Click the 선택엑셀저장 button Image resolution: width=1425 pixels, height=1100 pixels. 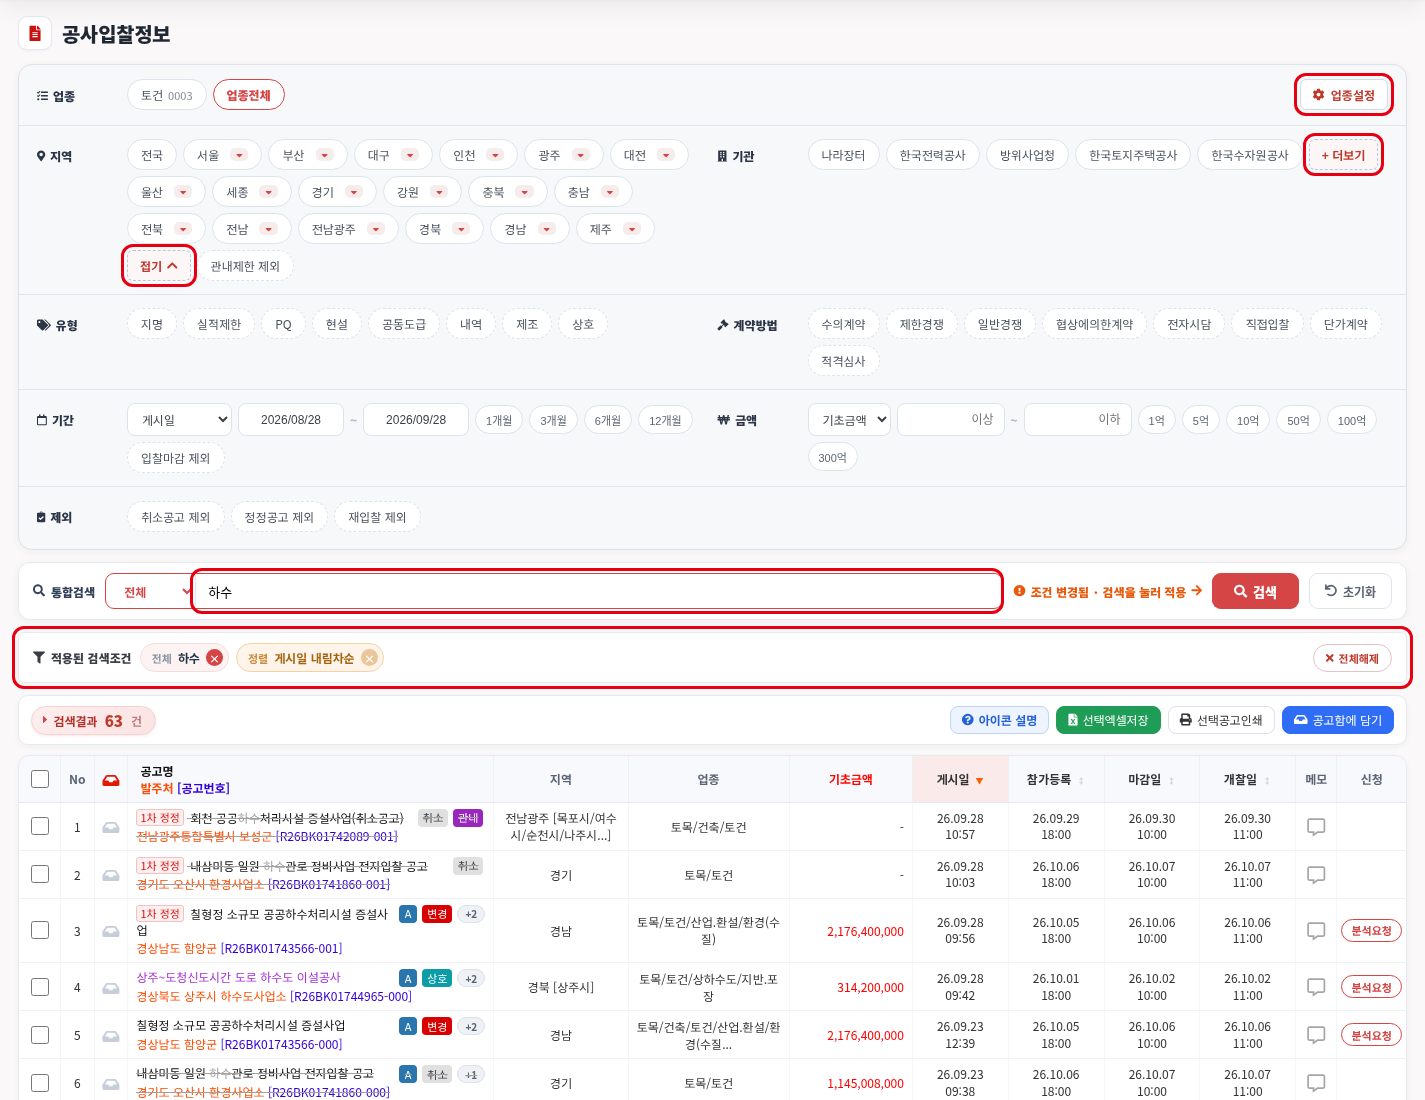[1108, 720]
